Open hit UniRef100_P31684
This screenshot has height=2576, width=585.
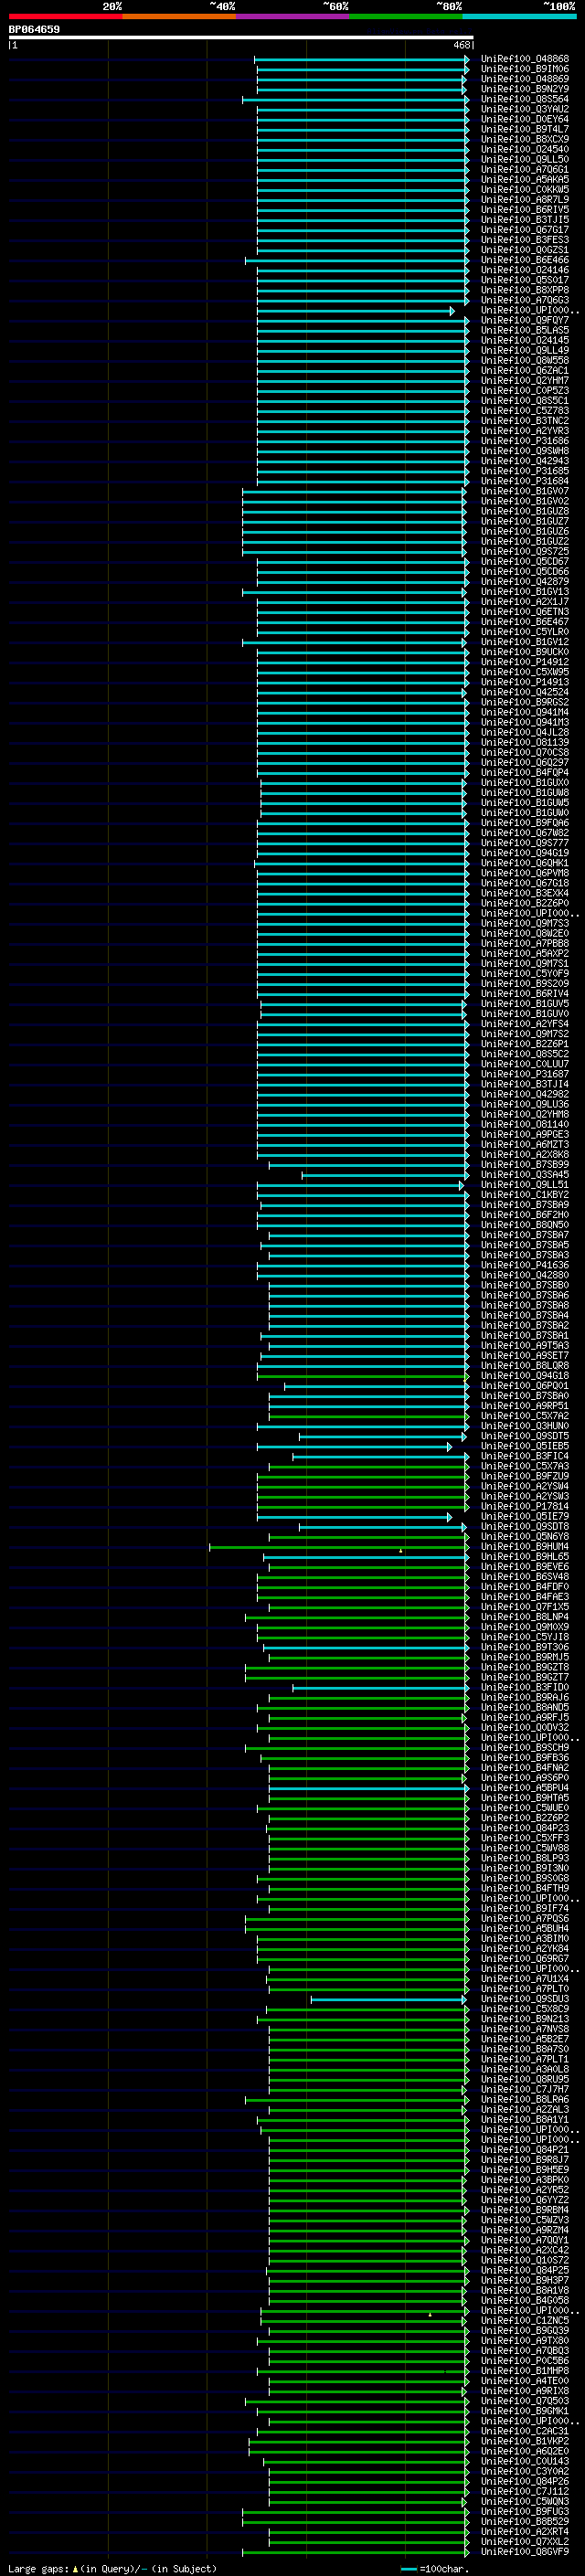click(x=525, y=481)
